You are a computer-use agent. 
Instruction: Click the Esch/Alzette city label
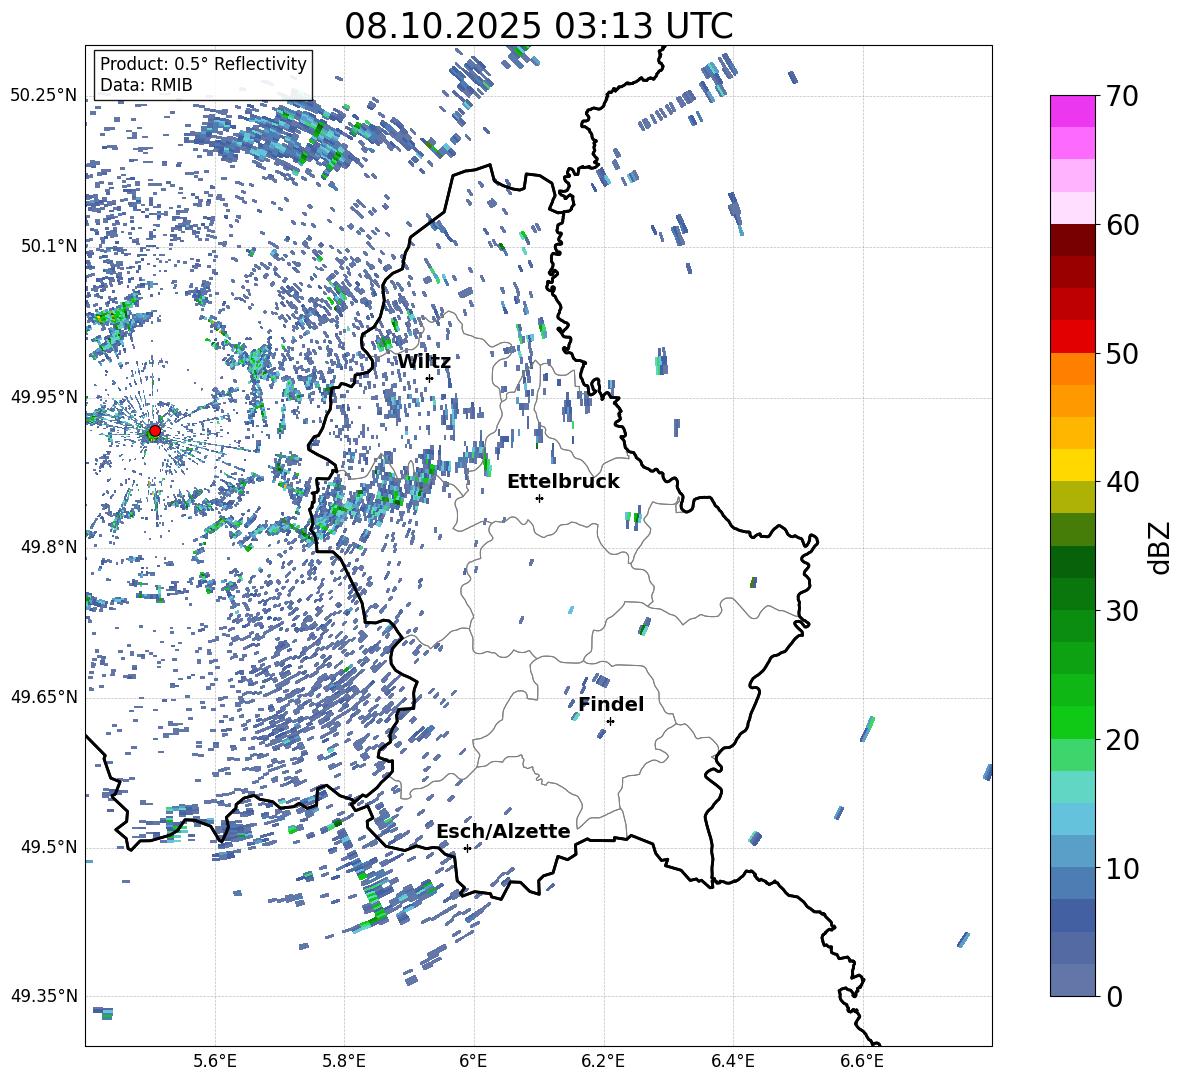coord(503,832)
